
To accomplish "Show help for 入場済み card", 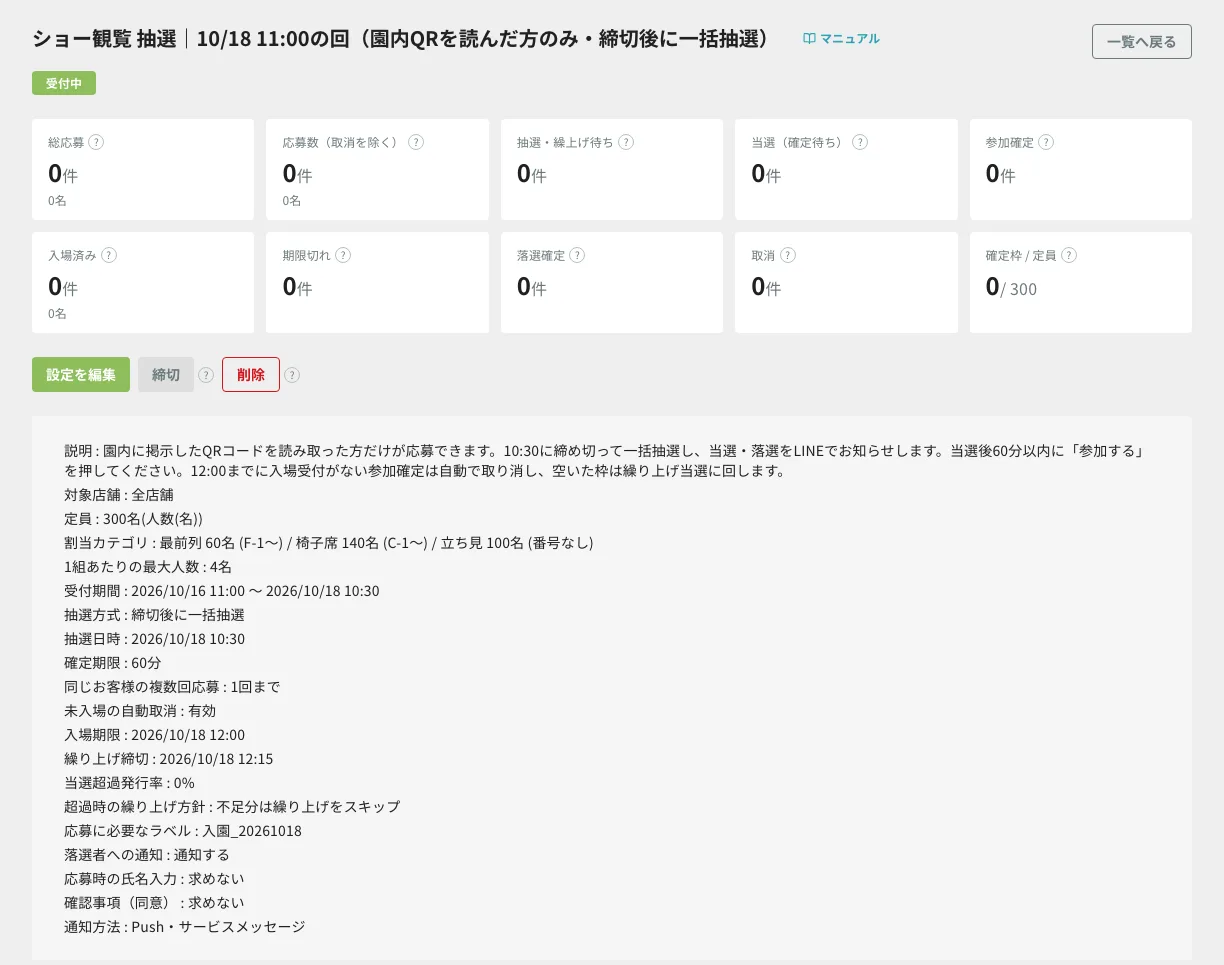I will click(x=109, y=255).
